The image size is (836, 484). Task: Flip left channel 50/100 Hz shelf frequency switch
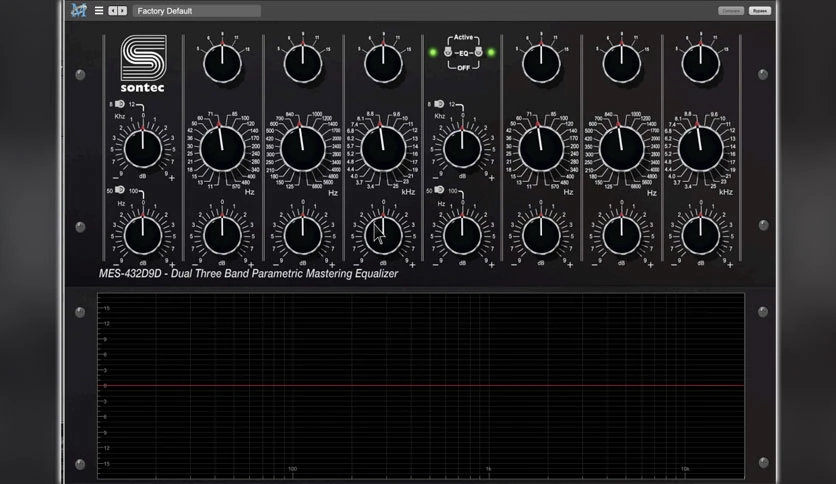click(120, 190)
